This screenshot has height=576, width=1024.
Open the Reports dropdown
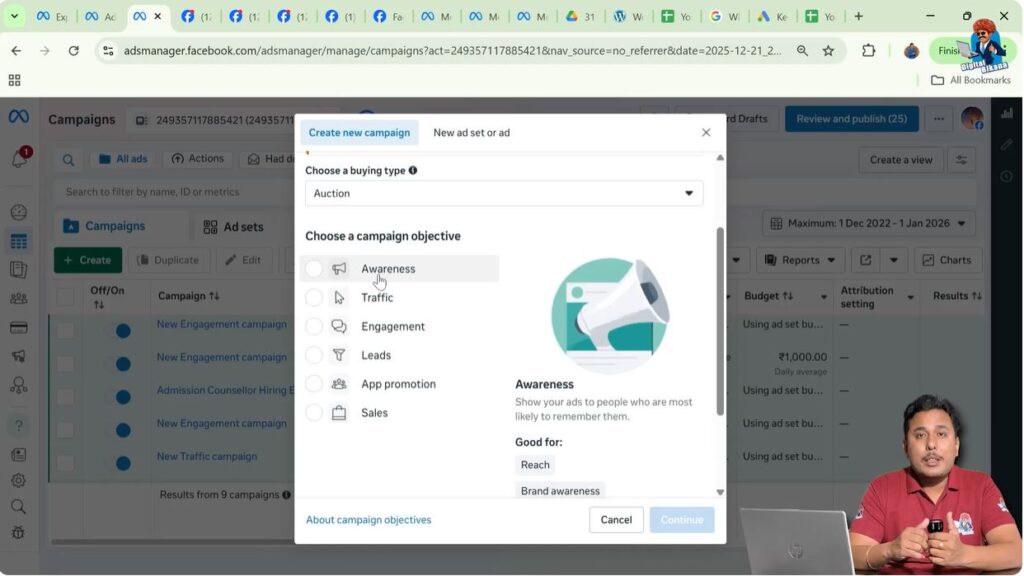pos(800,260)
